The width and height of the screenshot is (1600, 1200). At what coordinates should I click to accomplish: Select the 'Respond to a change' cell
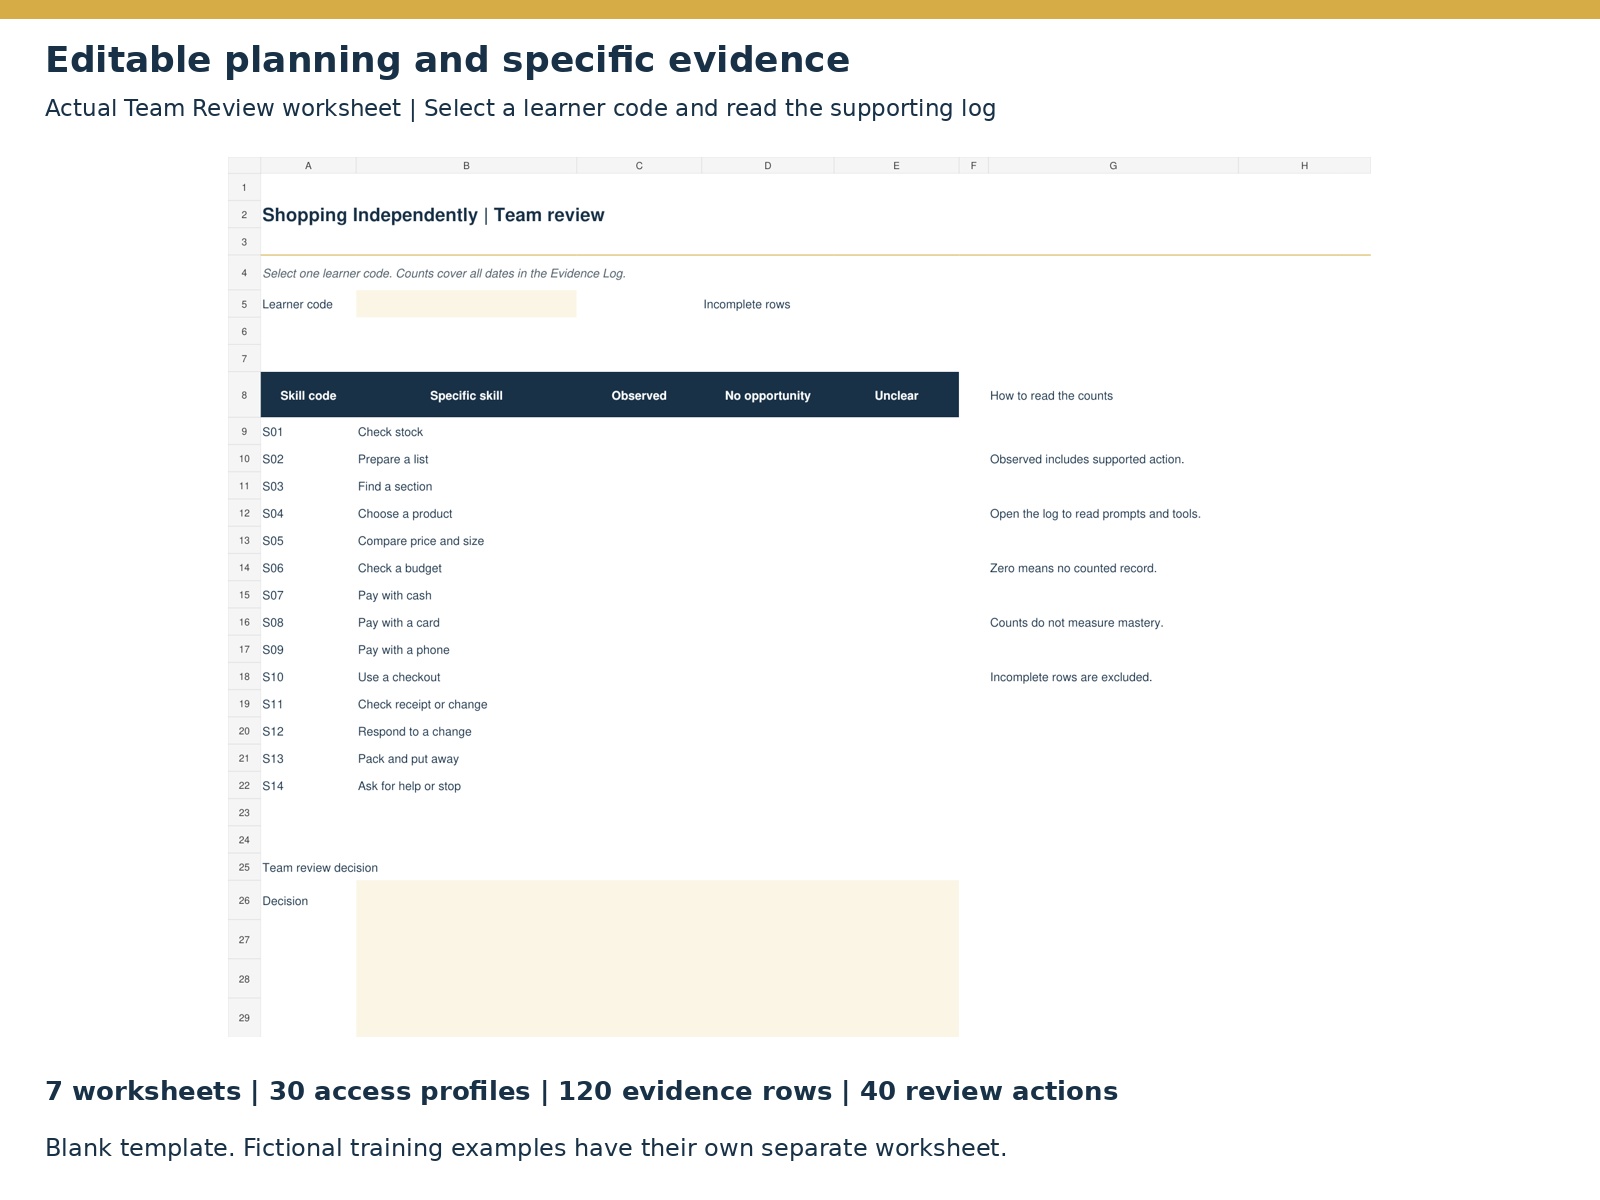tap(466, 732)
